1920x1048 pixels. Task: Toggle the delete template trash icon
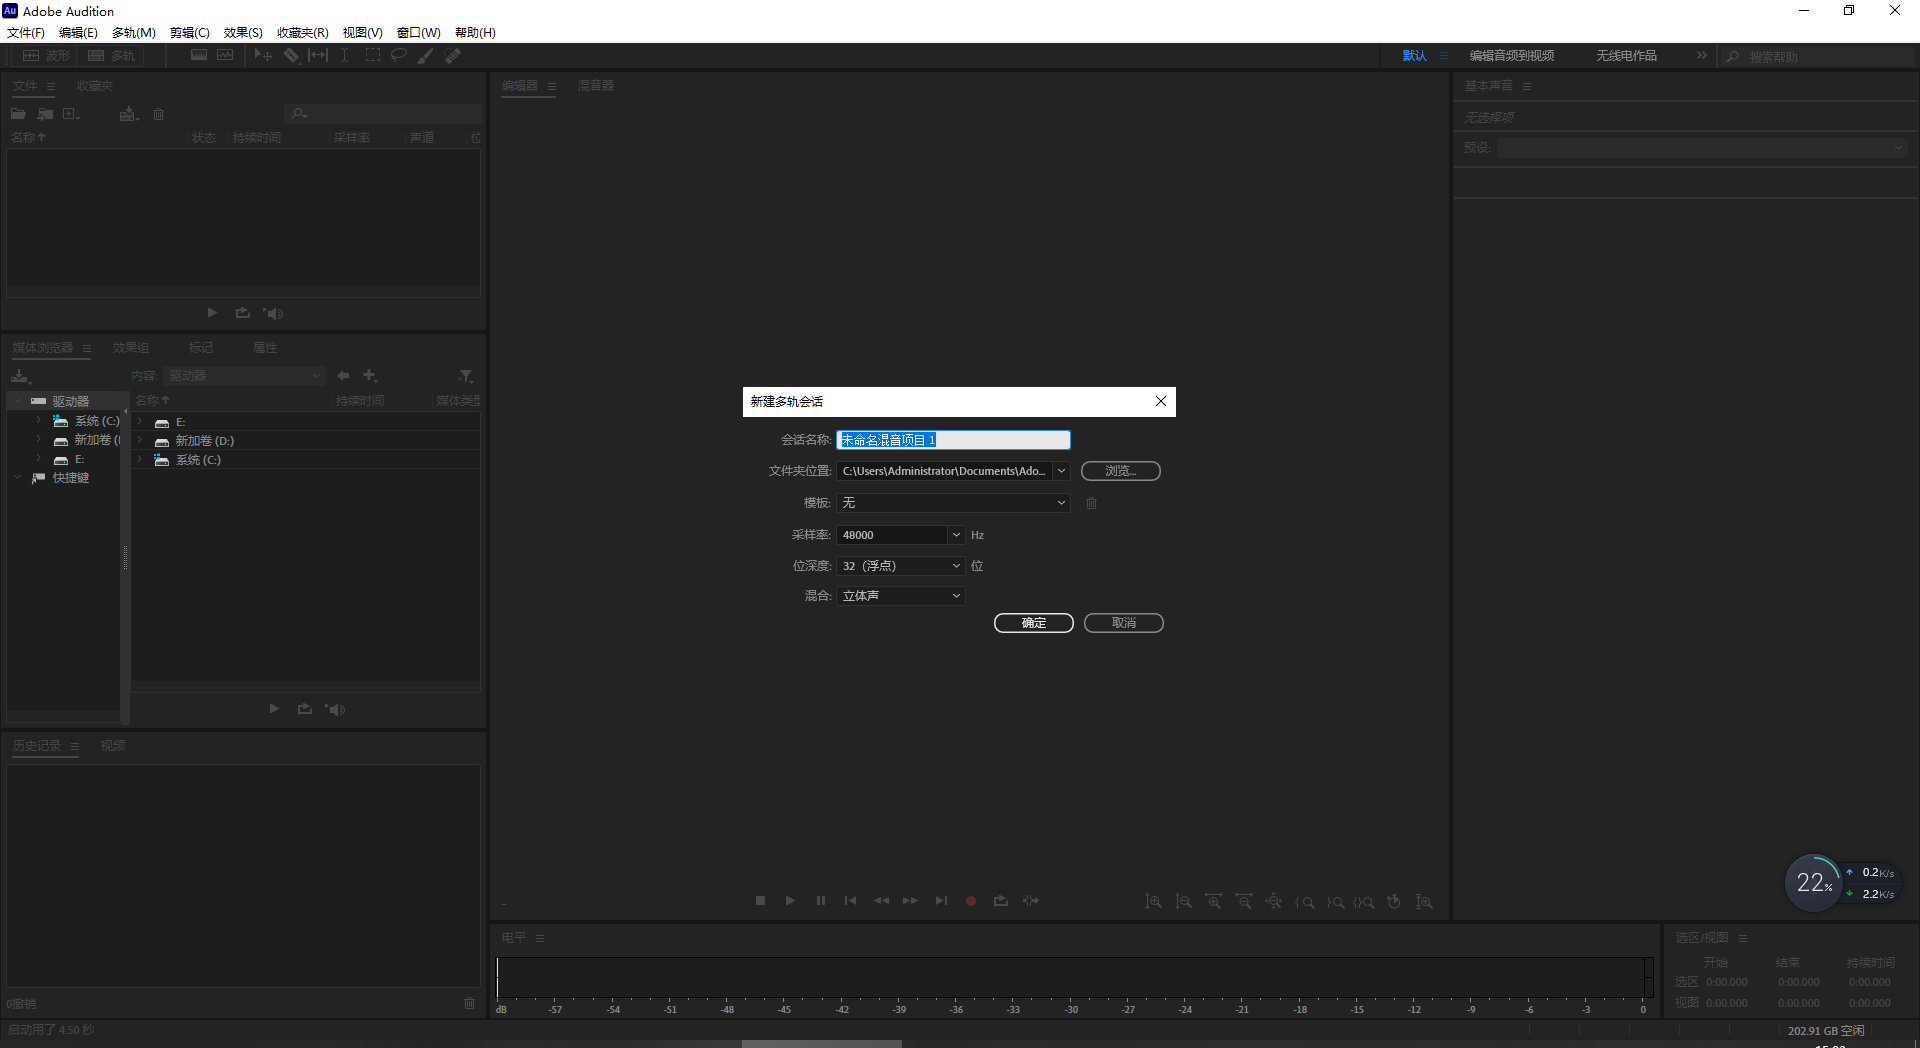[x=1091, y=503]
